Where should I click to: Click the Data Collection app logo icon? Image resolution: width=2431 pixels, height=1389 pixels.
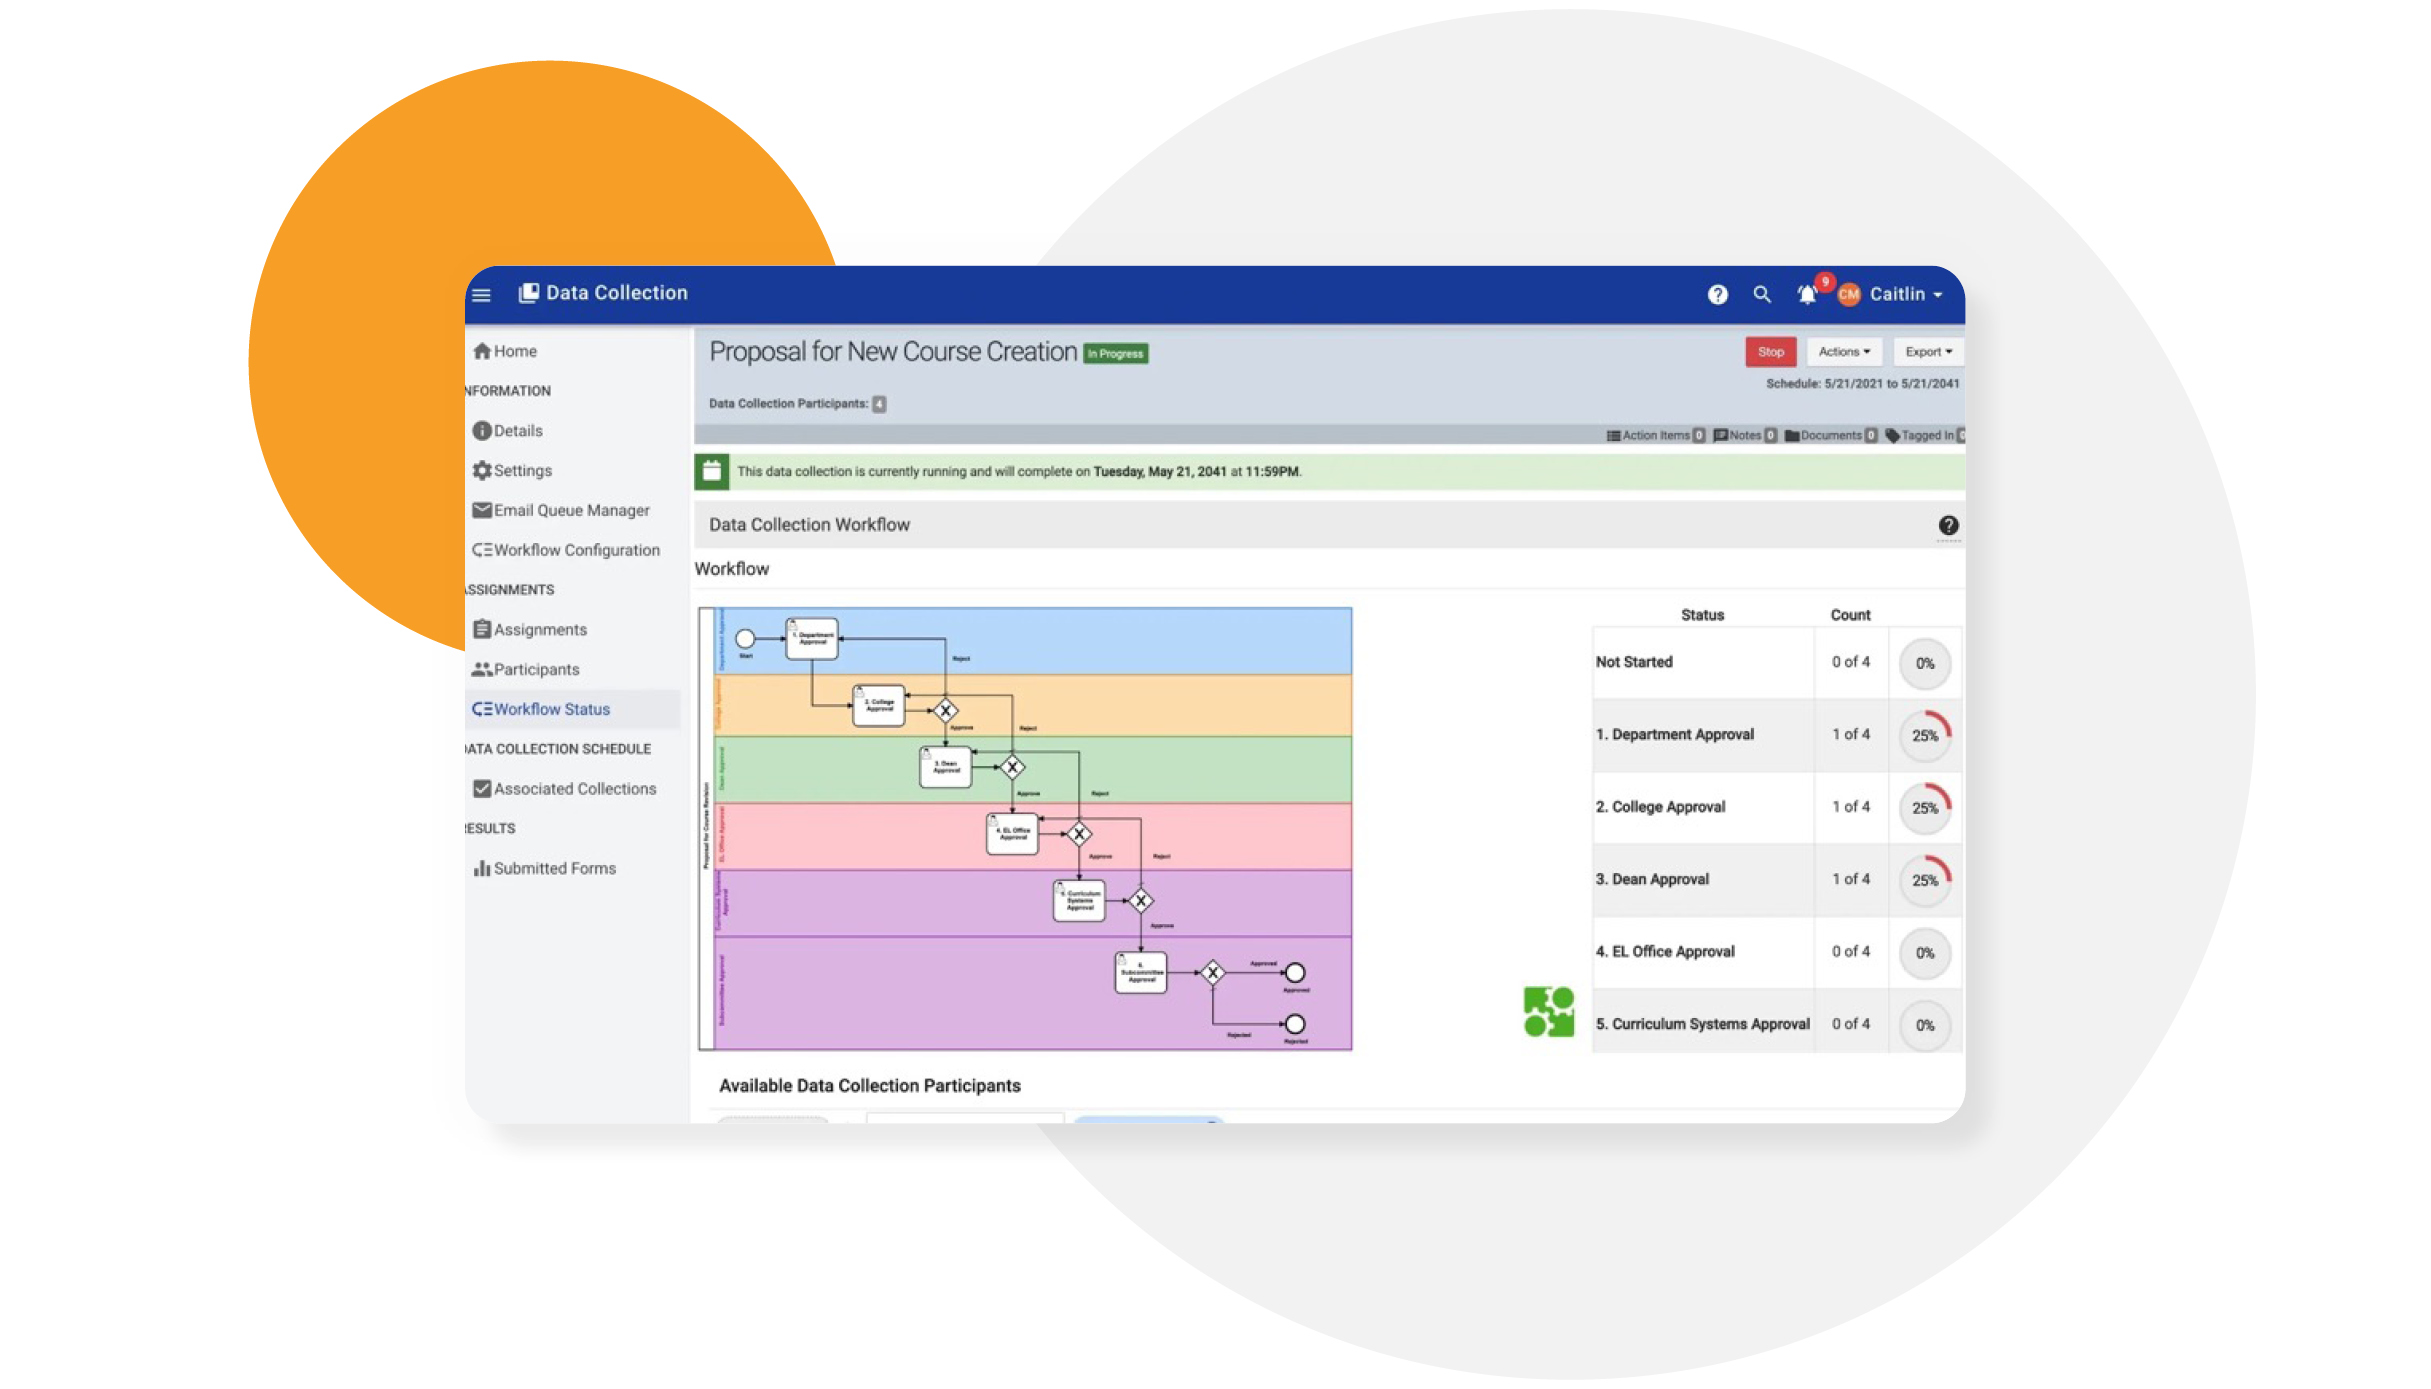click(528, 293)
